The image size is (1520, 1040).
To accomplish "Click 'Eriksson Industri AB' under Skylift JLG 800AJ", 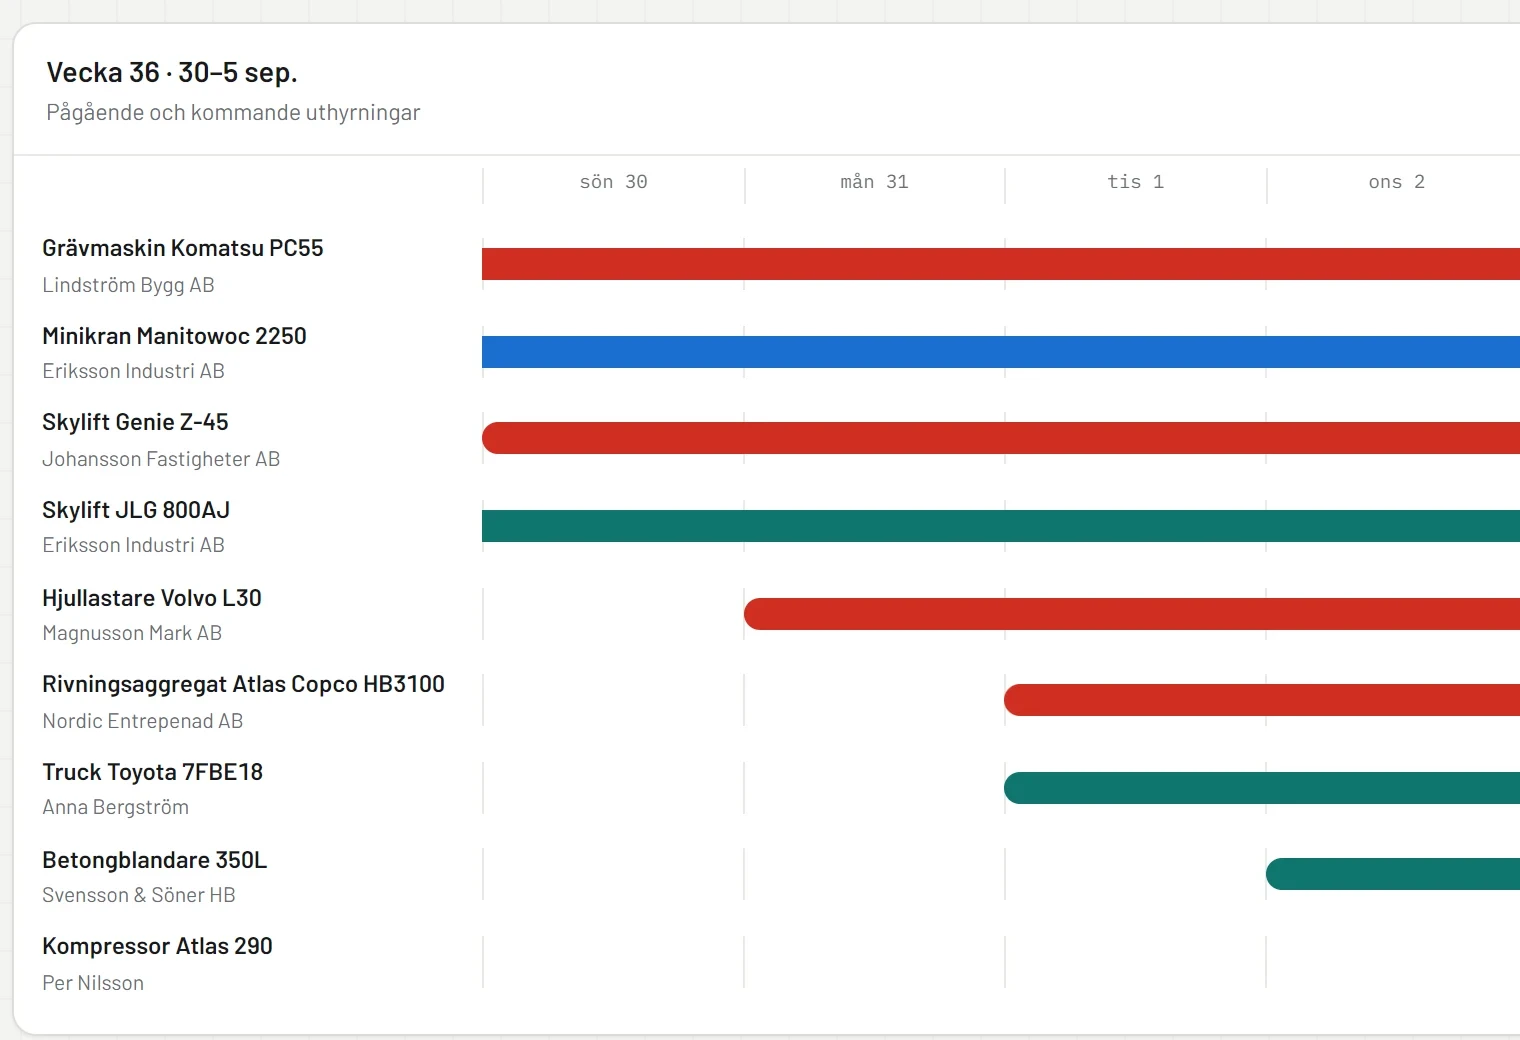I will click(133, 545).
